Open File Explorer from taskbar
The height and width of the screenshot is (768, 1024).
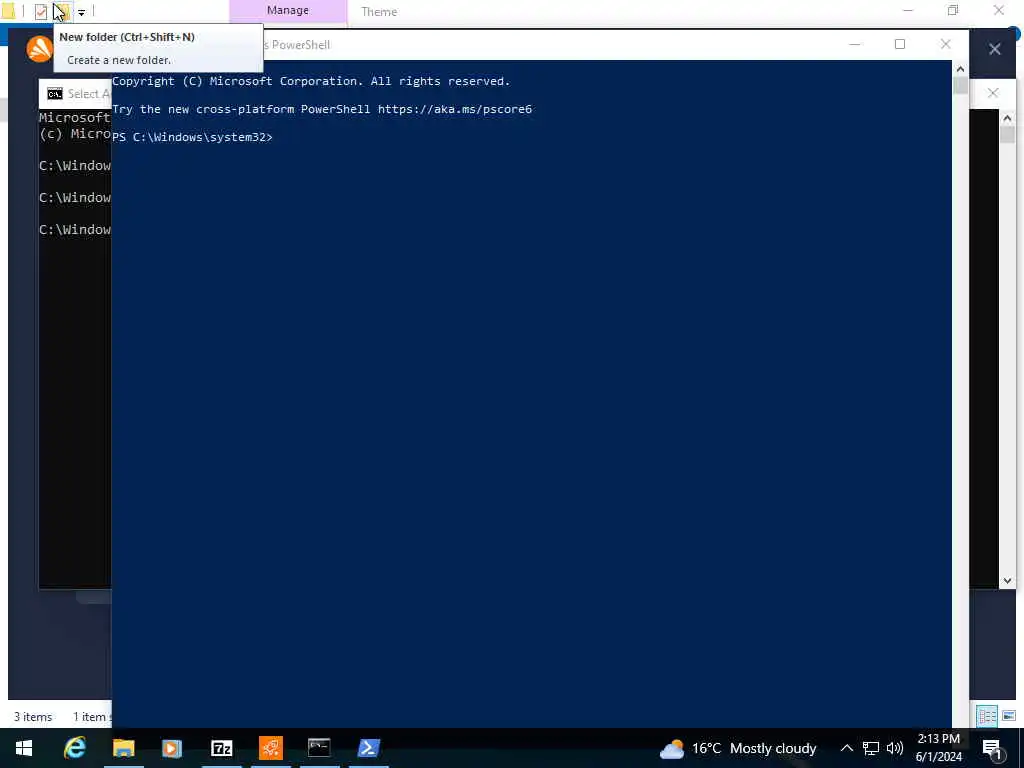(123, 748)
